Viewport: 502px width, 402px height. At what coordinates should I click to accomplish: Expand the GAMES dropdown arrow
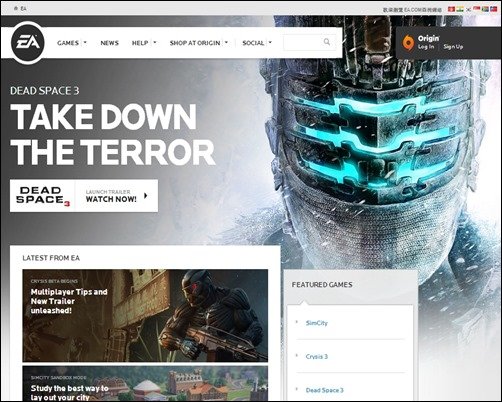pyautogui.click(x=85, y=43)
